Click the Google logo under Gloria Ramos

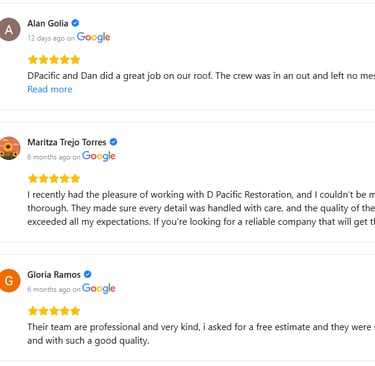(99, 288)
